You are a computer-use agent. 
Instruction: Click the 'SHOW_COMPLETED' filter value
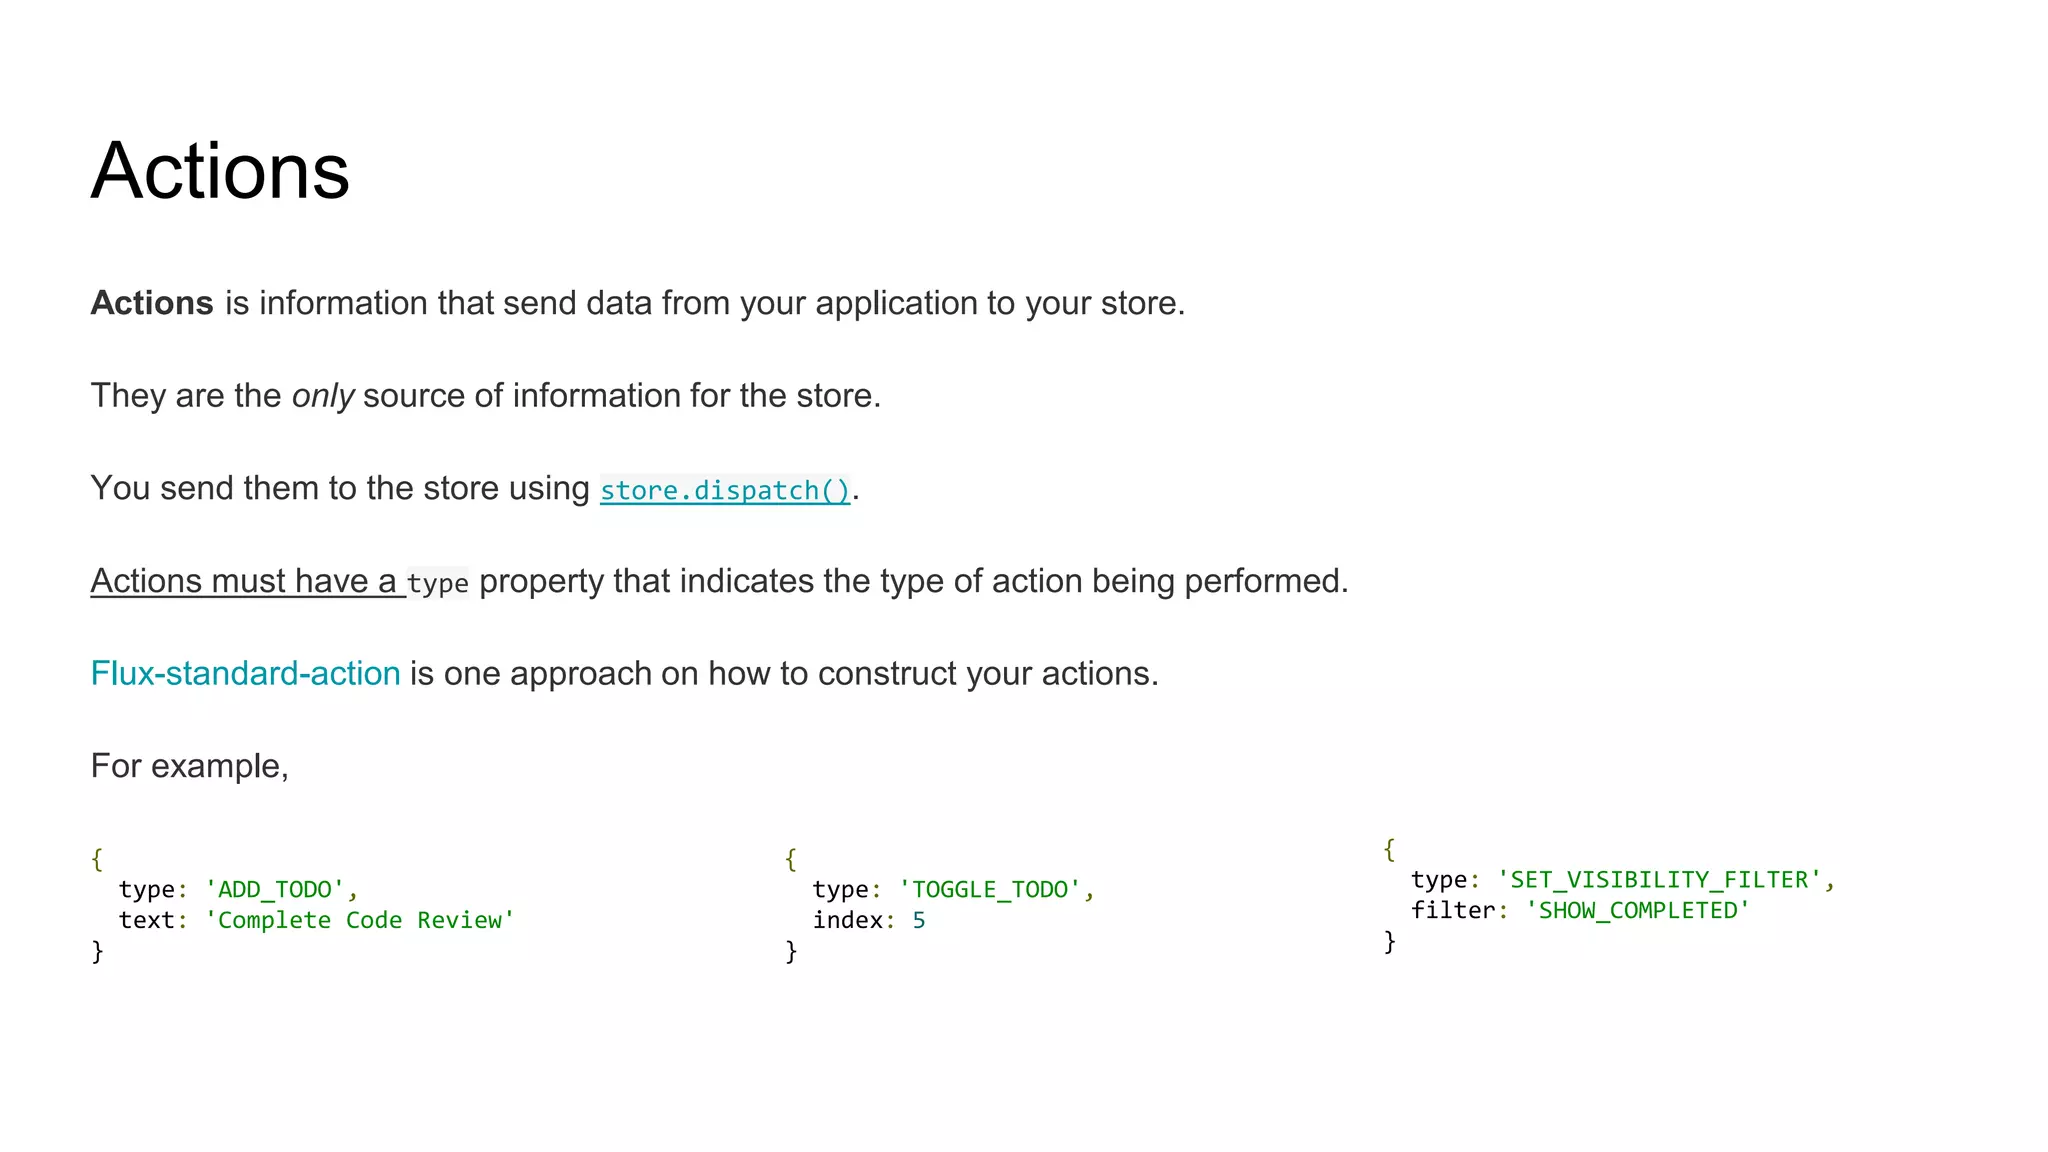(1638, 910)
